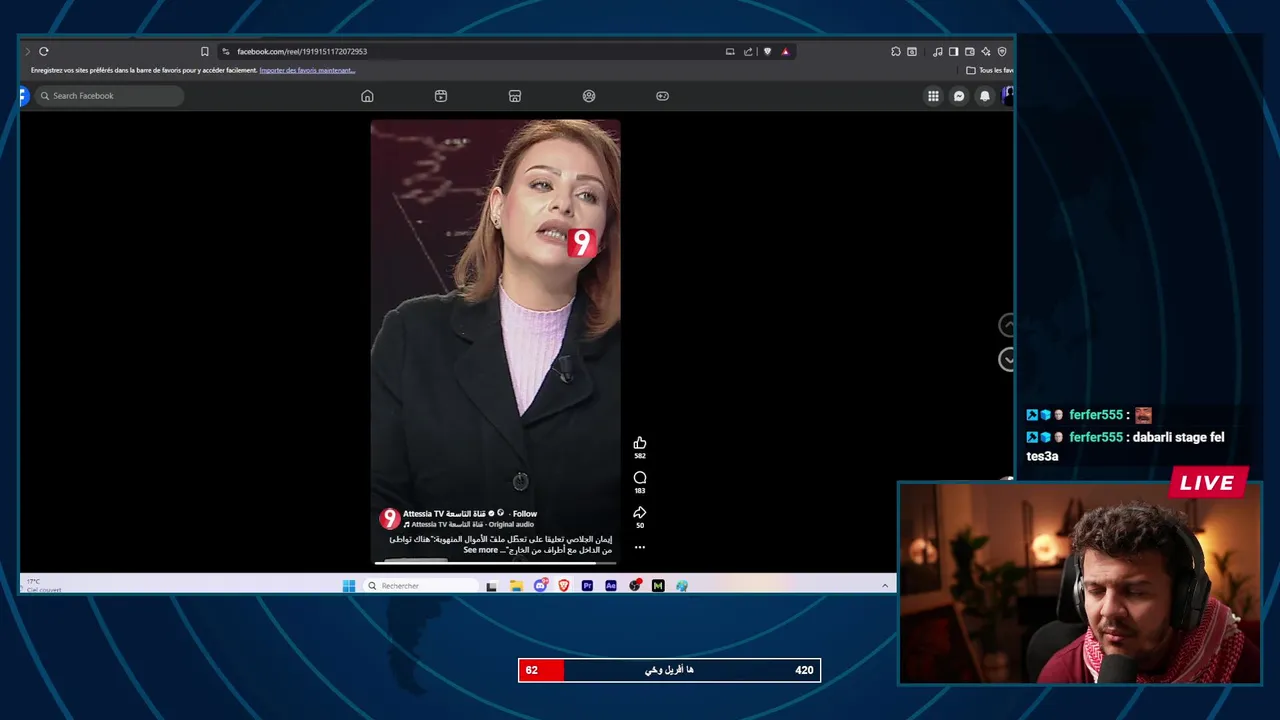Open Facebook Marketplace tab

515,96
